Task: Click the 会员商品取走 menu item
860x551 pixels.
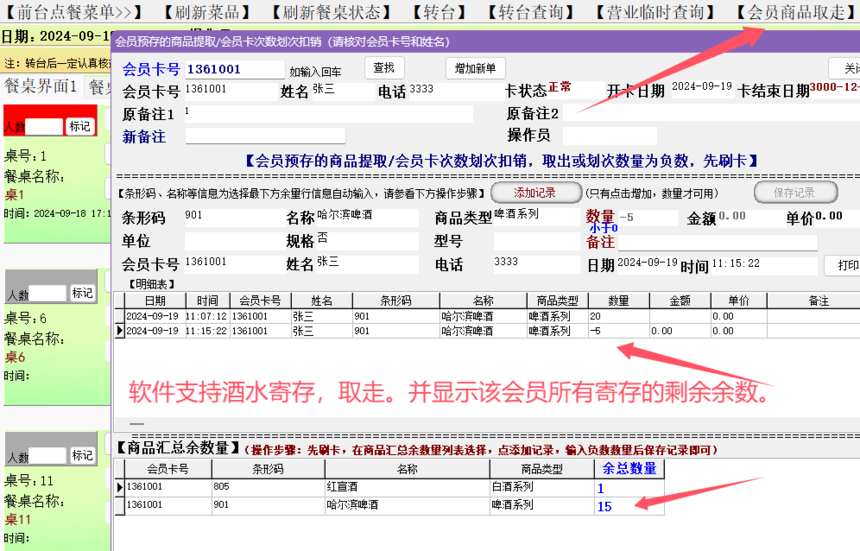Action: point(795,12)
